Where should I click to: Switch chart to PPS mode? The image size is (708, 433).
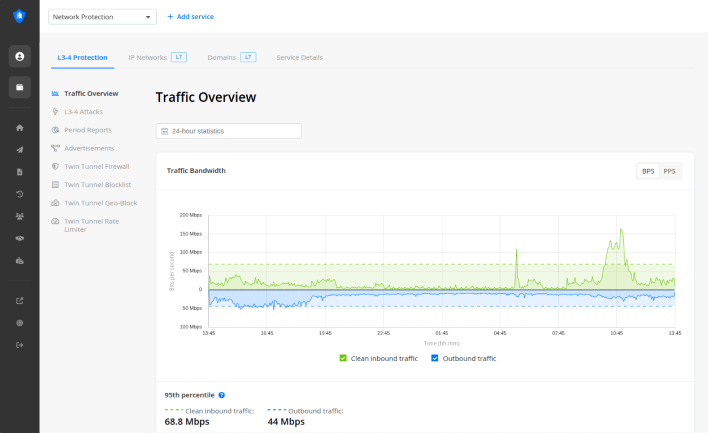[669, 171]
